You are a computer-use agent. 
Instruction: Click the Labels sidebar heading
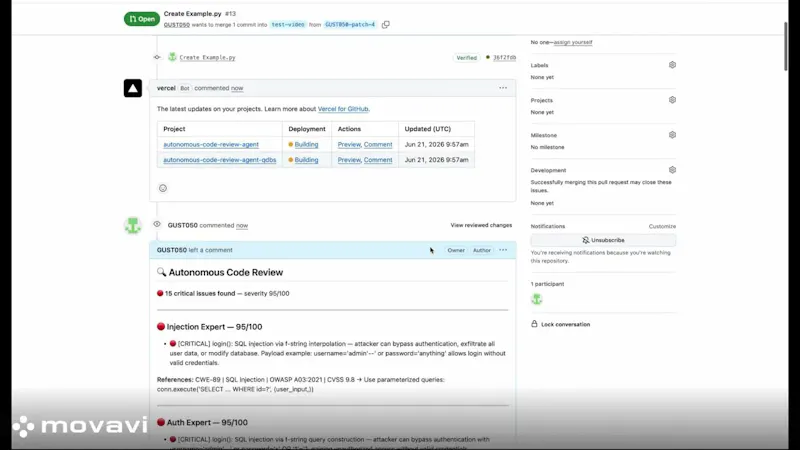click(x=539, y=65)
